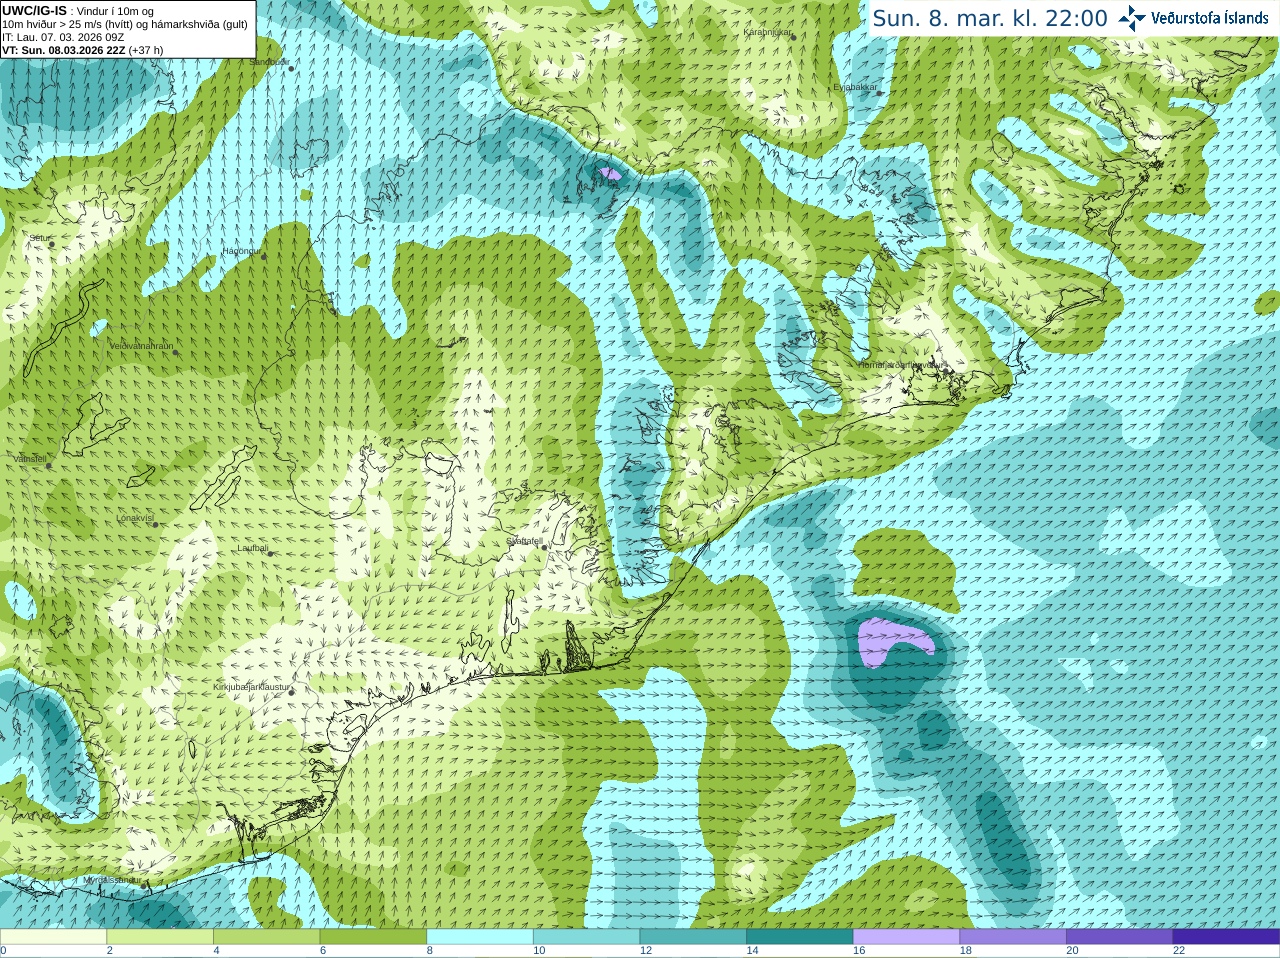Click the Sandbúðir station marker

(291, 68)
